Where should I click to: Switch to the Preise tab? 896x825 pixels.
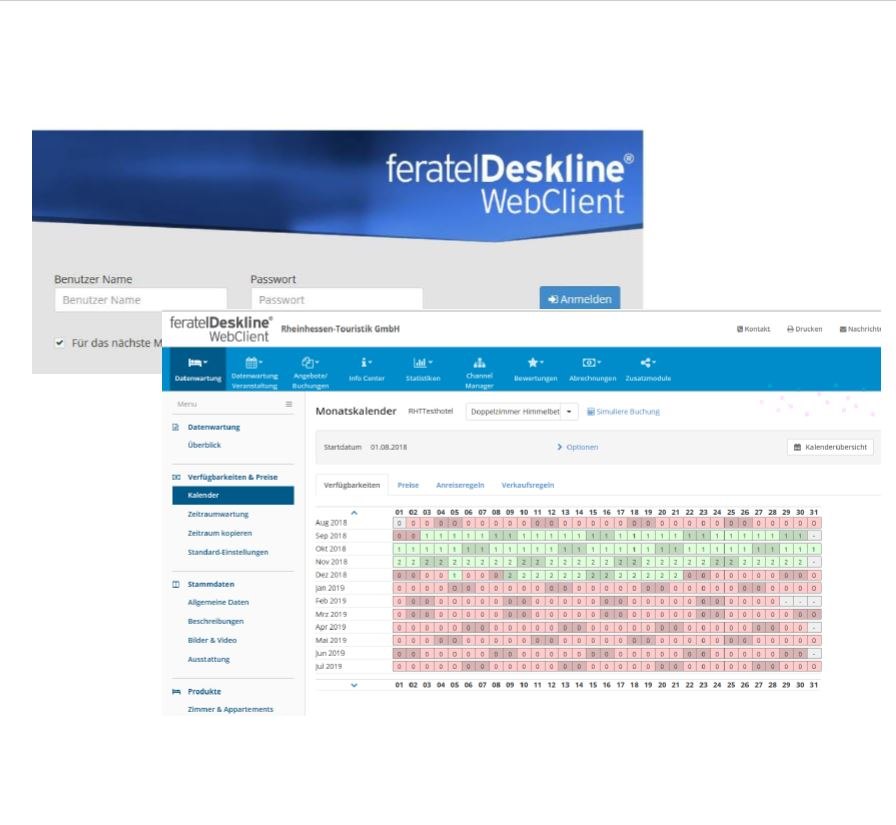(x=408, y=485)
